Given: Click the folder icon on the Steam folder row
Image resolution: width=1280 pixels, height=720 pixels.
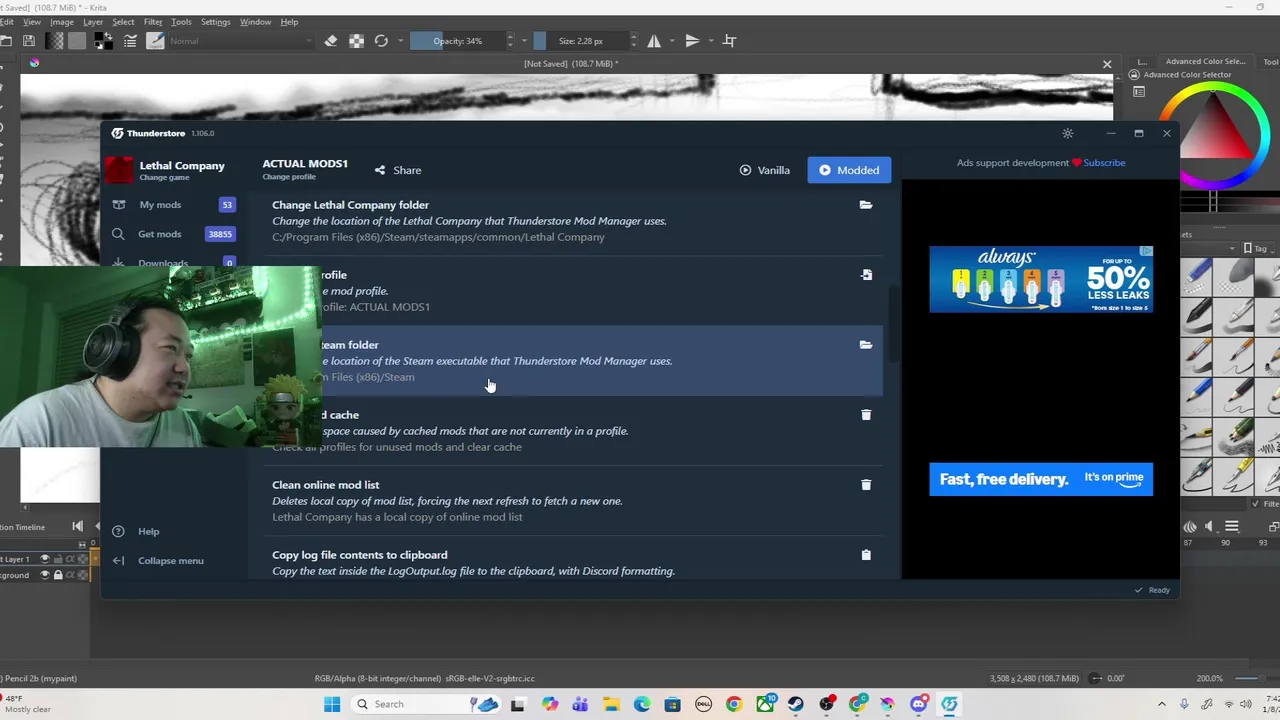Looking at the screenshot, I should click(x=866, y=345).
